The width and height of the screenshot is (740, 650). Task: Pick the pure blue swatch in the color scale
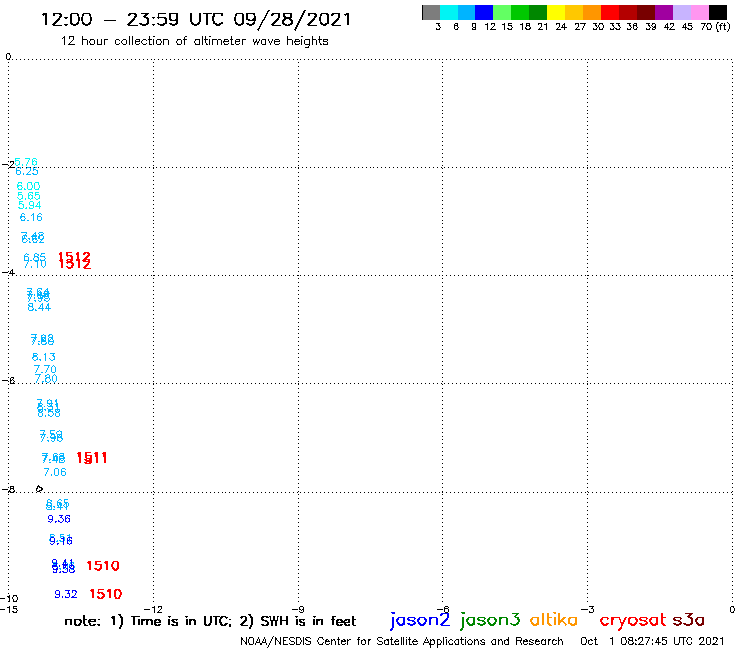tap(484, 12)
